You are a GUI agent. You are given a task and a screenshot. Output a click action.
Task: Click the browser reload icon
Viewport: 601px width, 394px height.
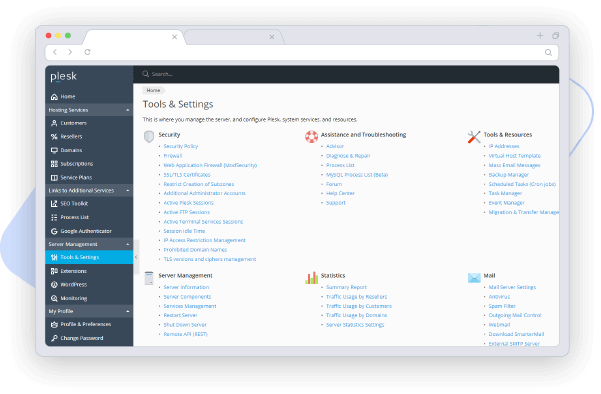[87, 52]
